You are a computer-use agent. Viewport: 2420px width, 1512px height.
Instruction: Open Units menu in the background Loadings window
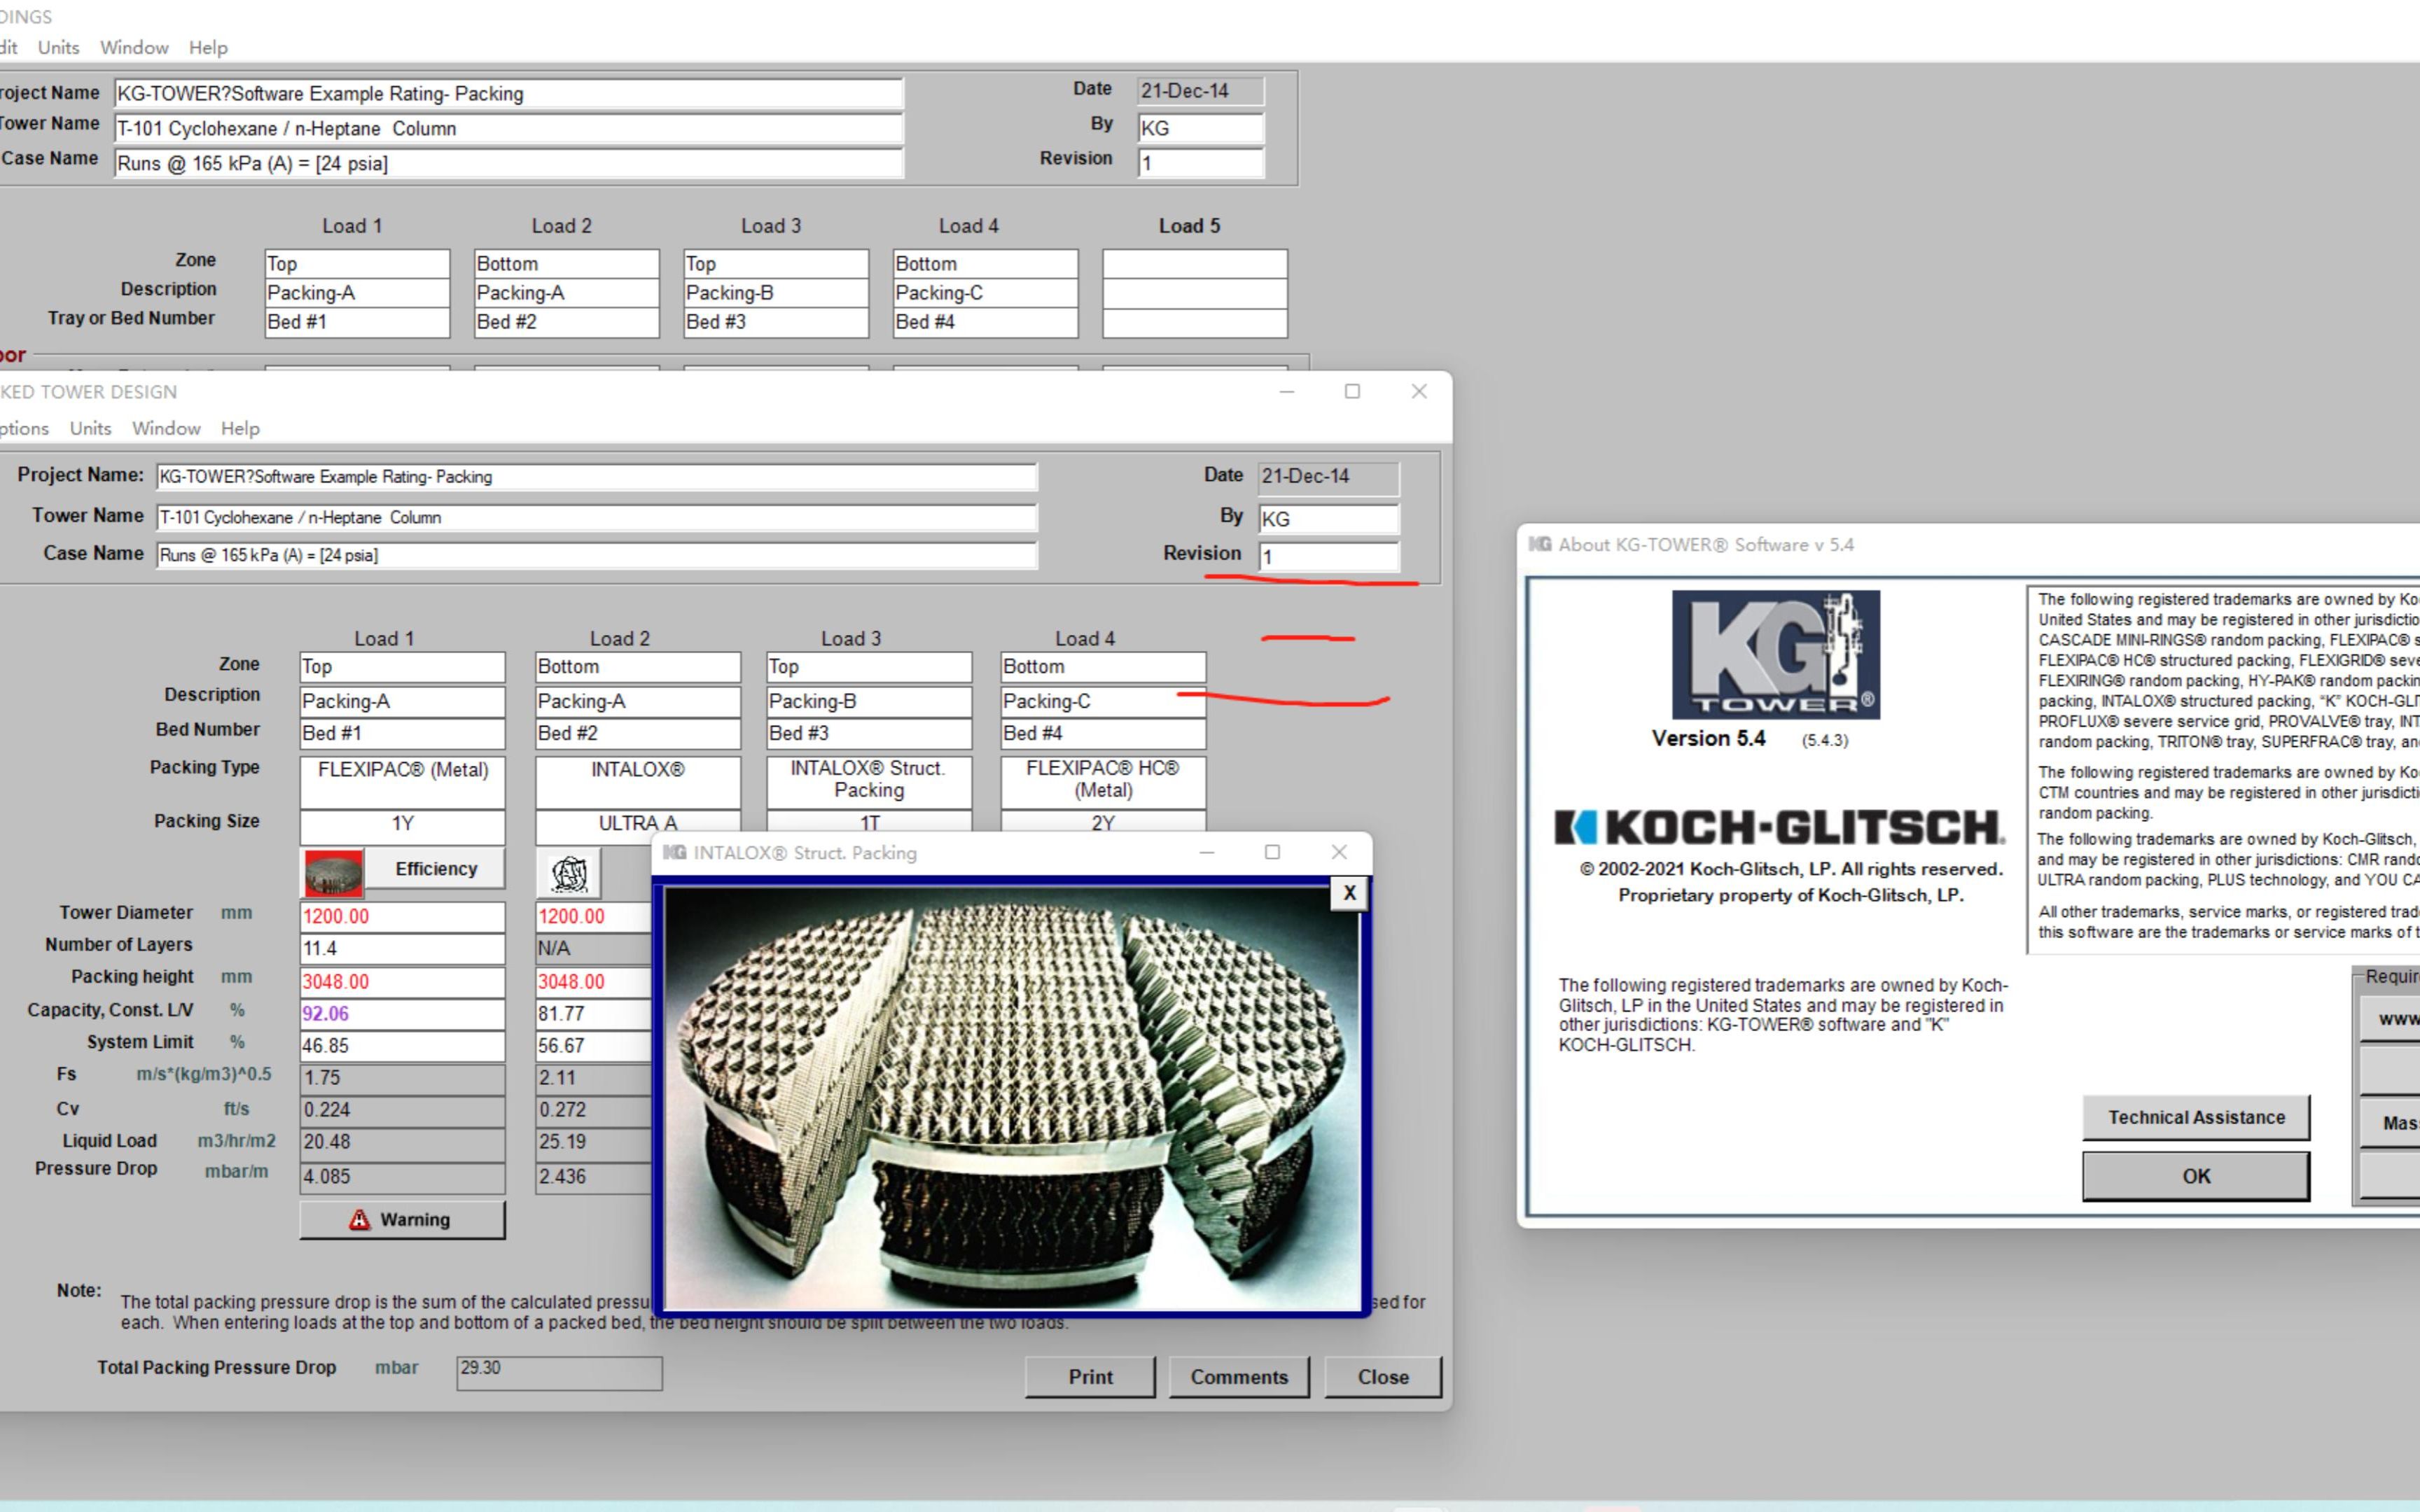click(x=58, y=47)
